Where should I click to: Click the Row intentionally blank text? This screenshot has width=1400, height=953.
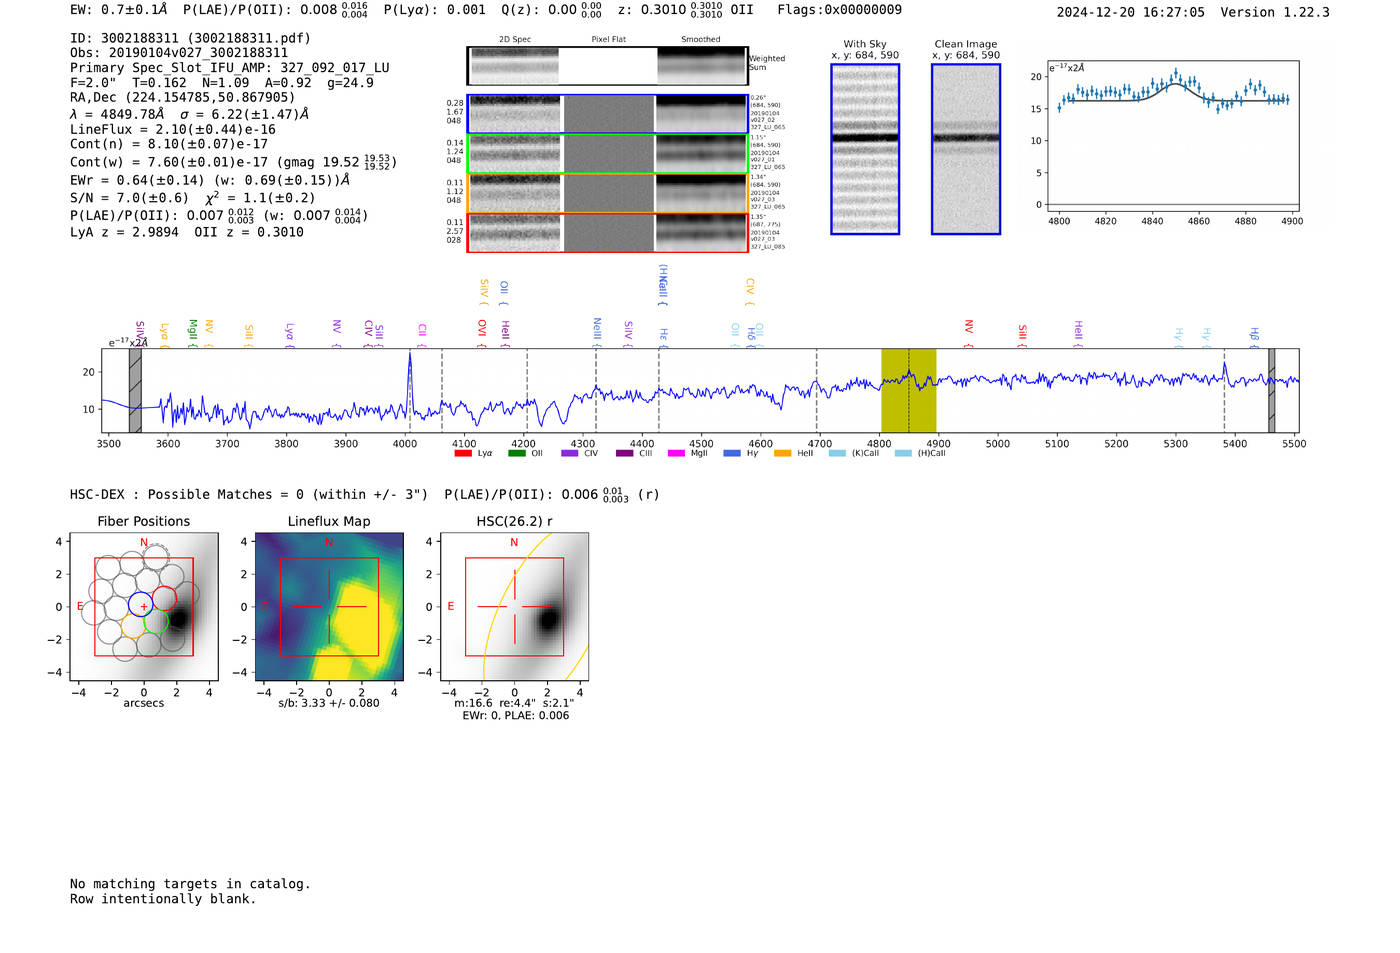(163, 899)
